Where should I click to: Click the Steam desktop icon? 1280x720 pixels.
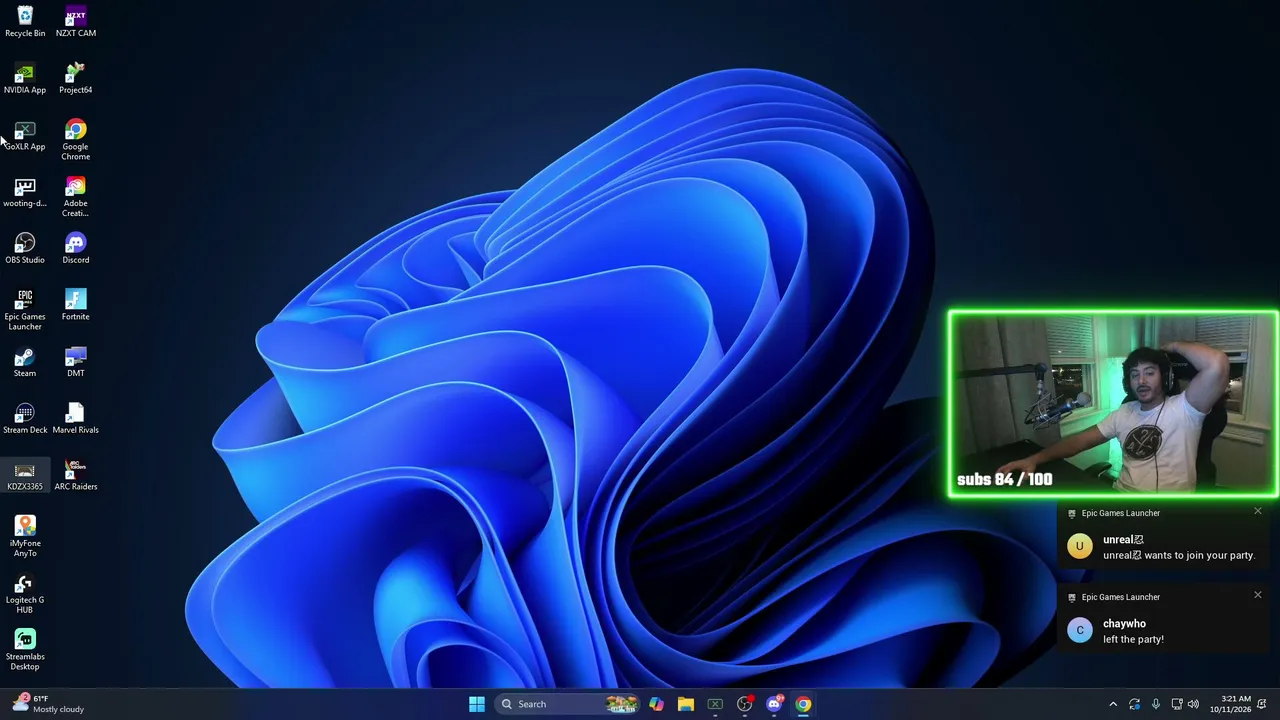pyautogui.click(x=25, y=362)
